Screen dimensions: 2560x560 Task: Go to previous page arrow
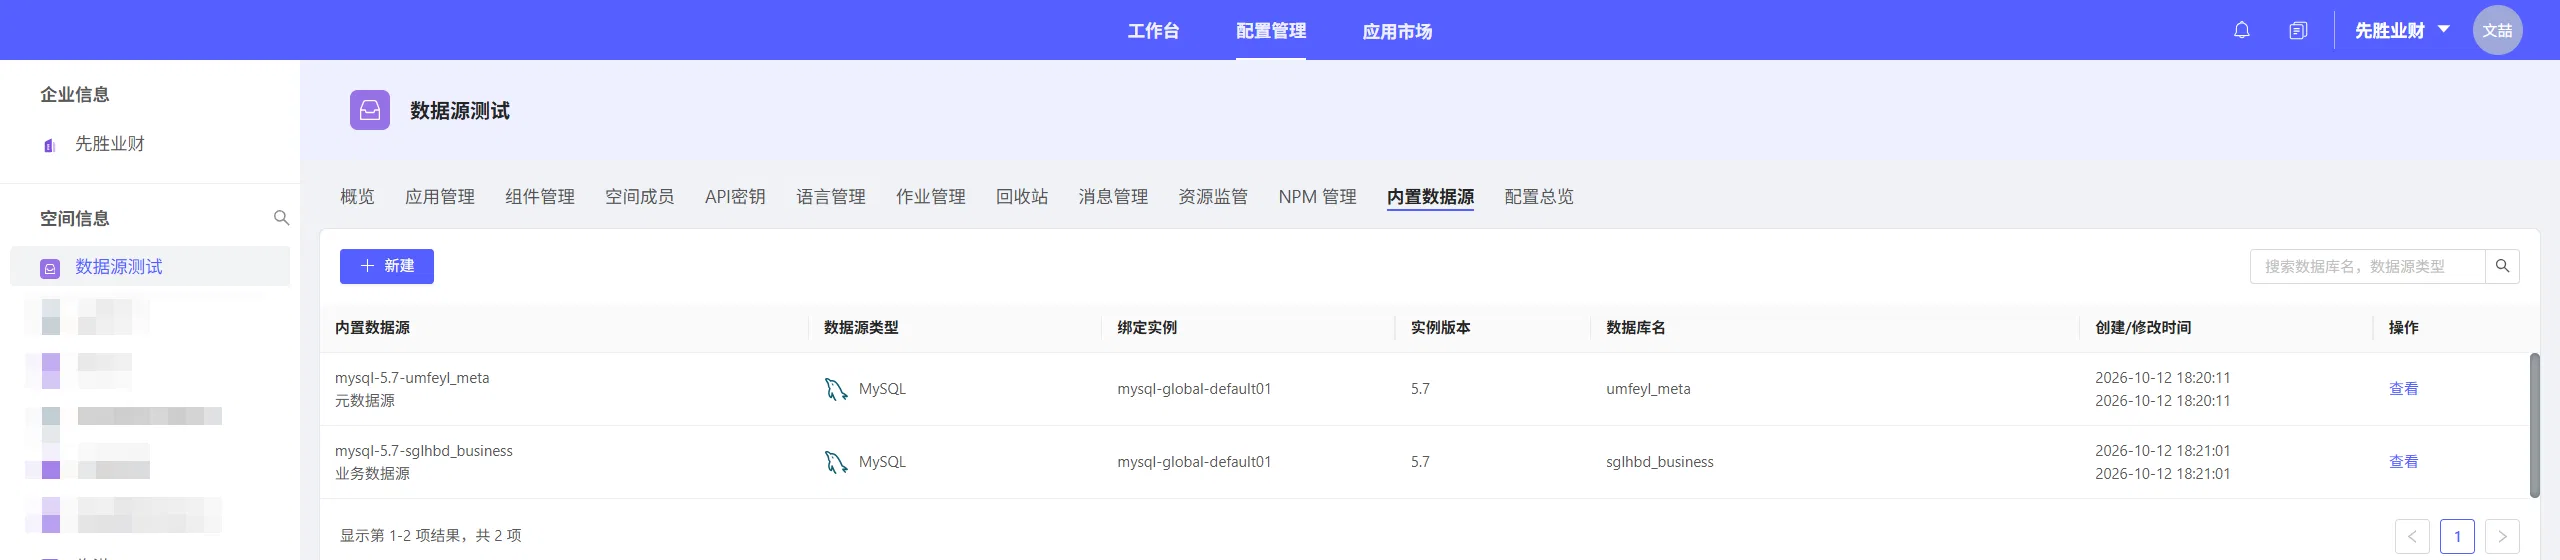[2412, 537]
